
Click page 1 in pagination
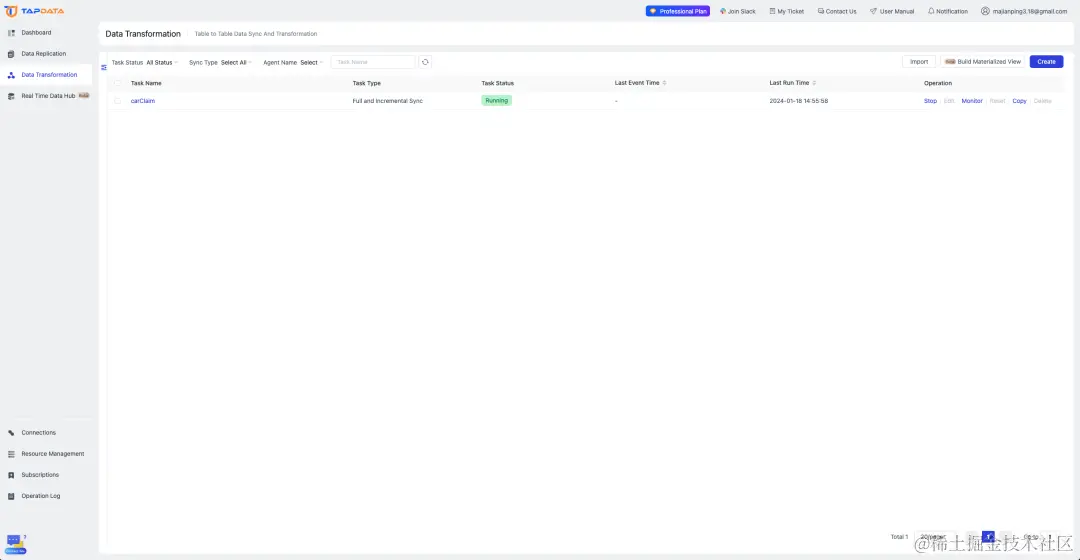coord(988,537)
